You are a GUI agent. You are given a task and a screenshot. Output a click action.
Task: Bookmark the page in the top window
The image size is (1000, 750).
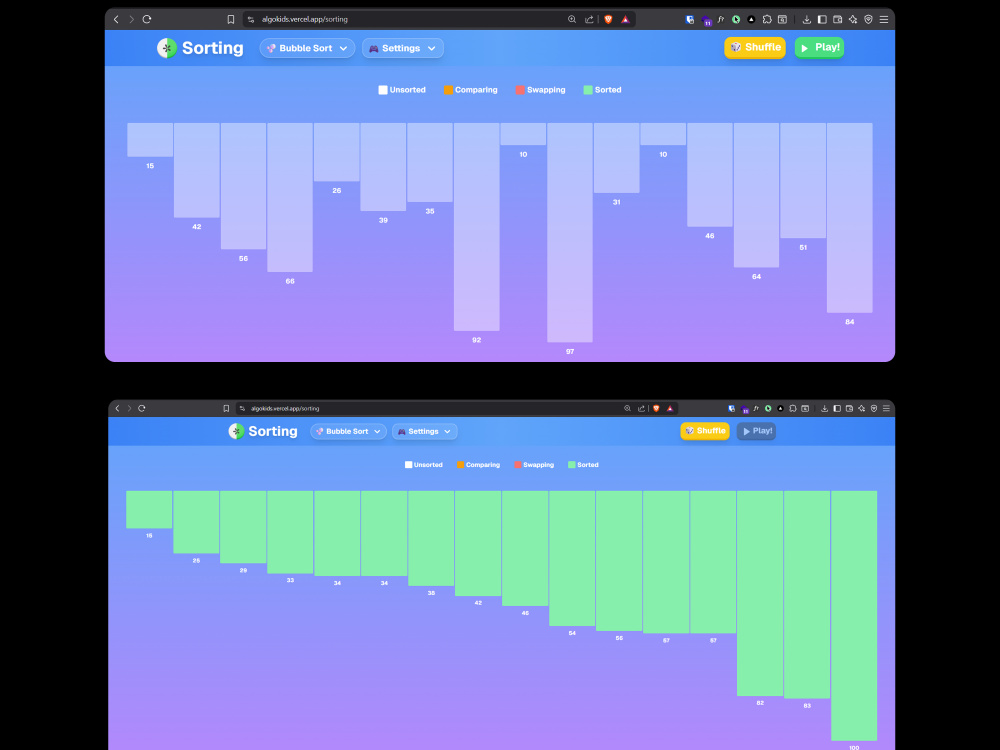[x=231, y=19]
